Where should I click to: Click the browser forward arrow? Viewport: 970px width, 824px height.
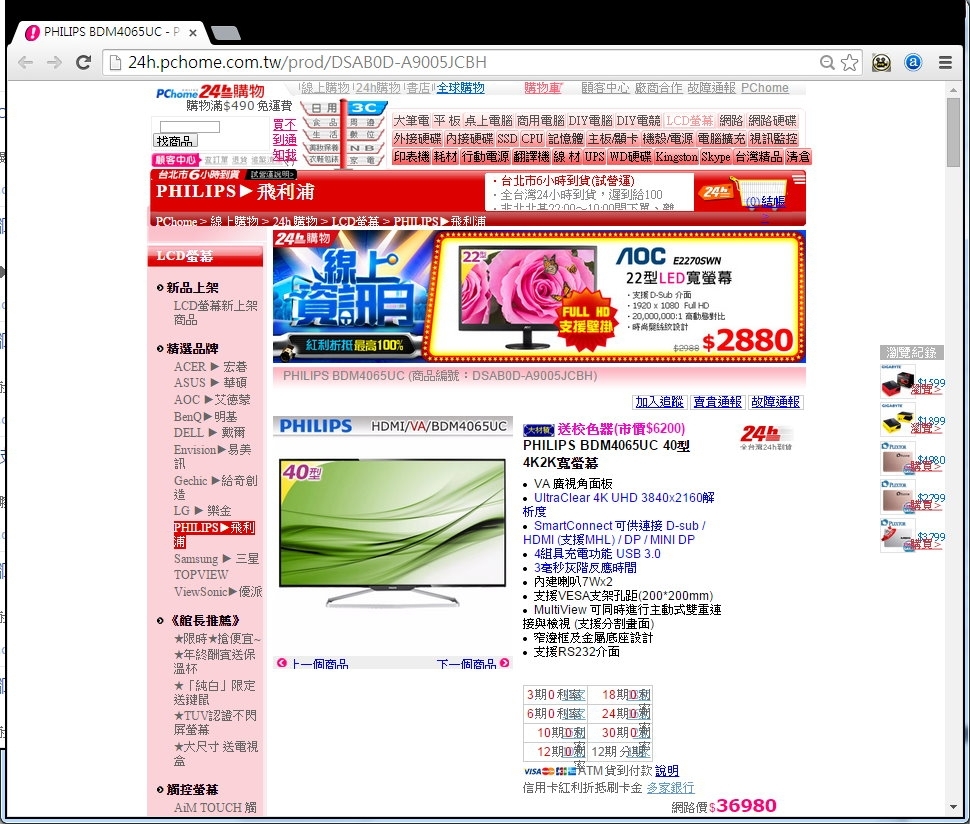[x=54, y=62]
